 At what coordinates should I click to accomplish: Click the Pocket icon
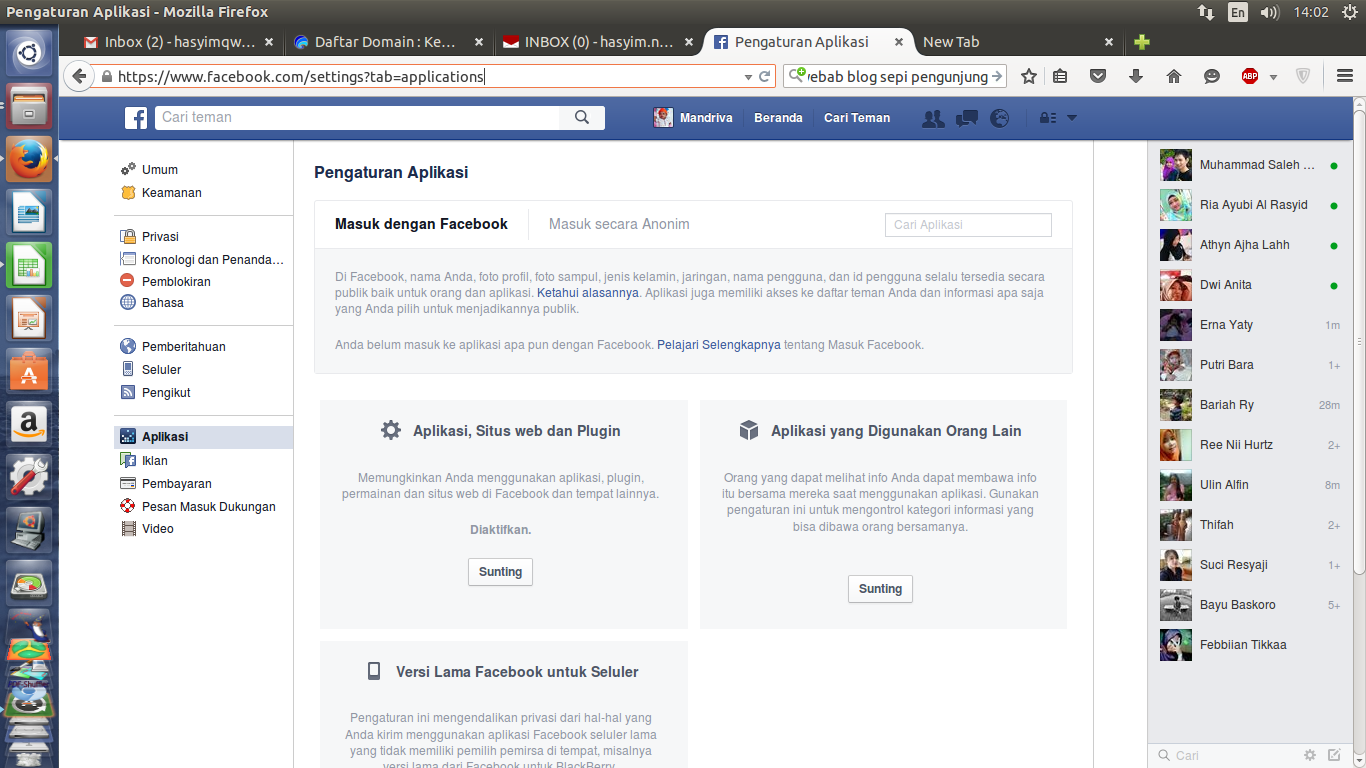[x=1098, y=76]
